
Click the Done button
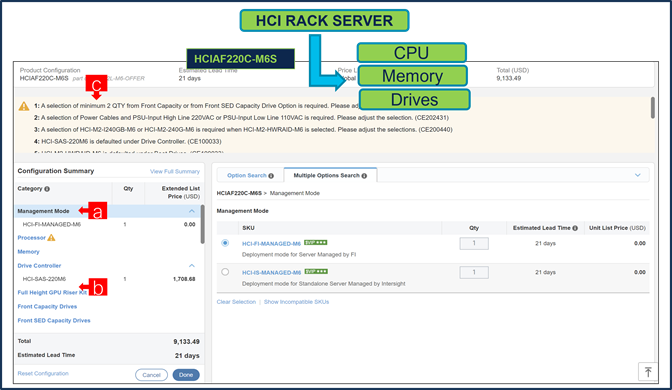click(186, 375)
